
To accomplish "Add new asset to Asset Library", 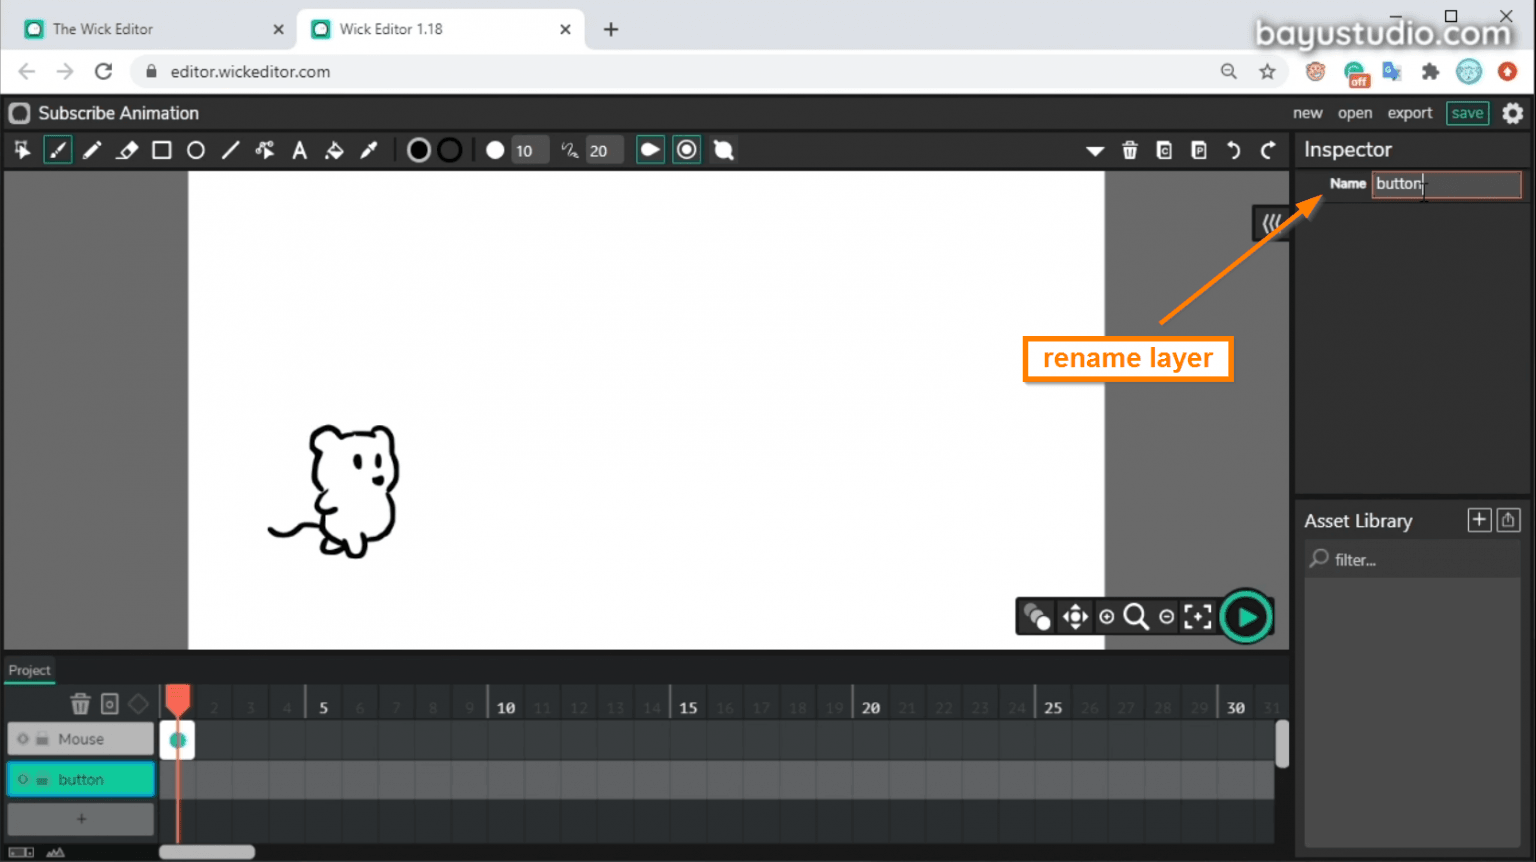I will [x=1479, y=520].
